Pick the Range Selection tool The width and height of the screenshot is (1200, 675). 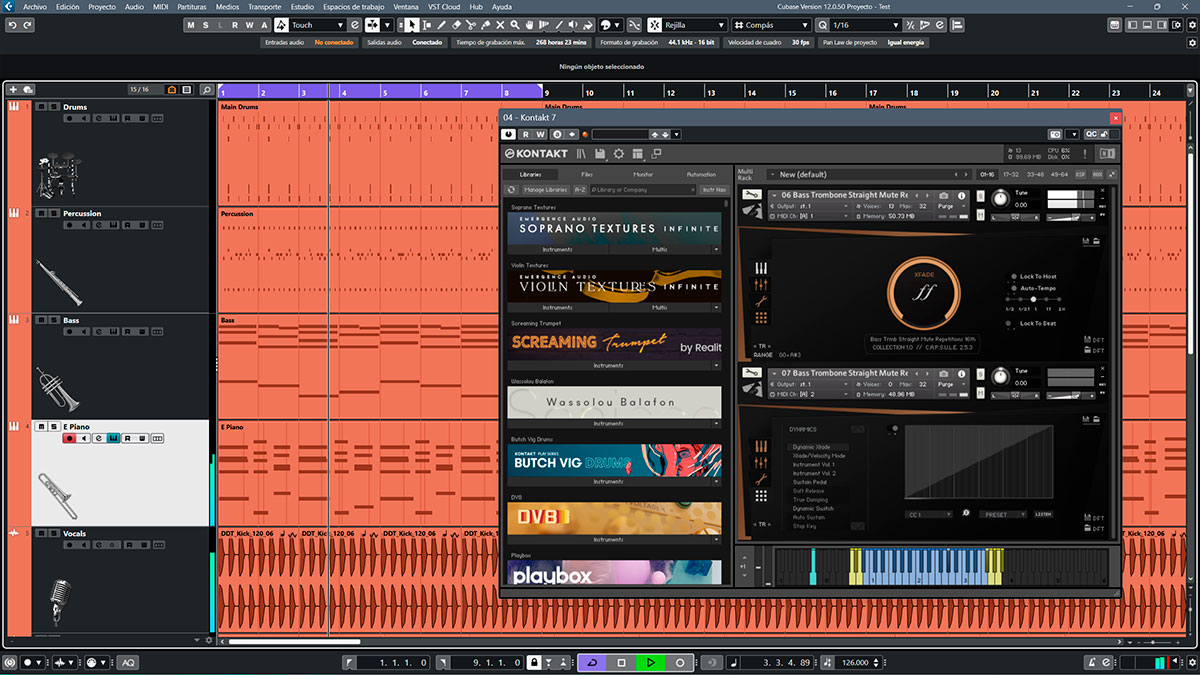click(x=427, y=25)
